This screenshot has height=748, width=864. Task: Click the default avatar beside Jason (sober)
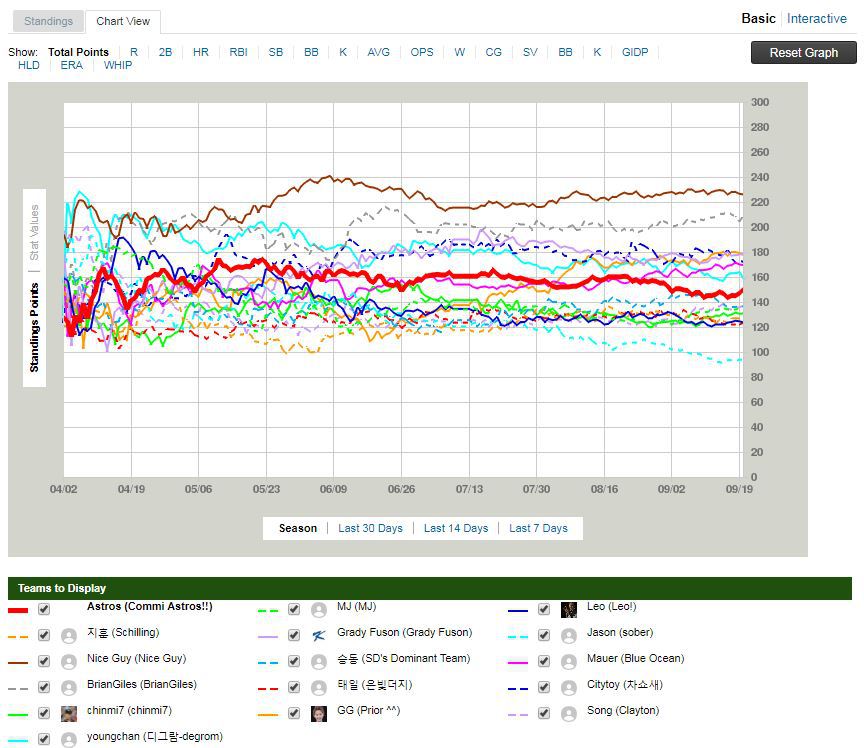click(x=569, y=636)
